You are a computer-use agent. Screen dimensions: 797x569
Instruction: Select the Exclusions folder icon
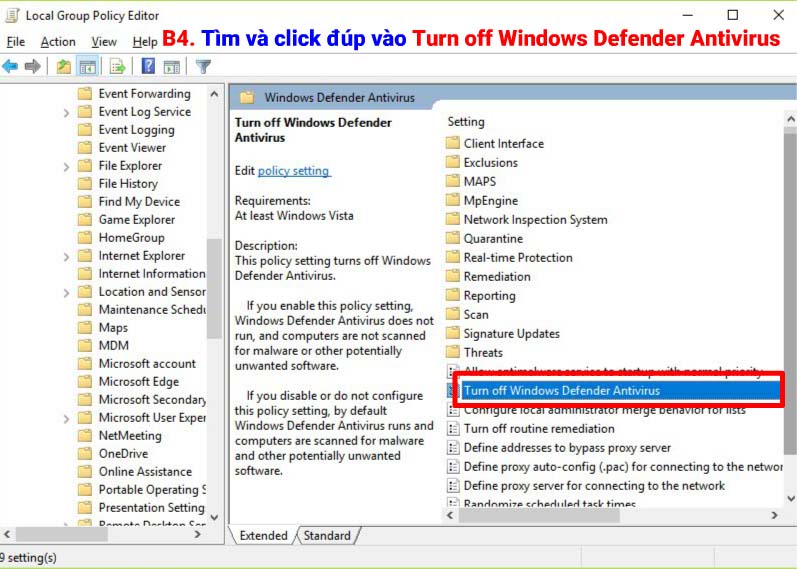click(x=452, y=162)
